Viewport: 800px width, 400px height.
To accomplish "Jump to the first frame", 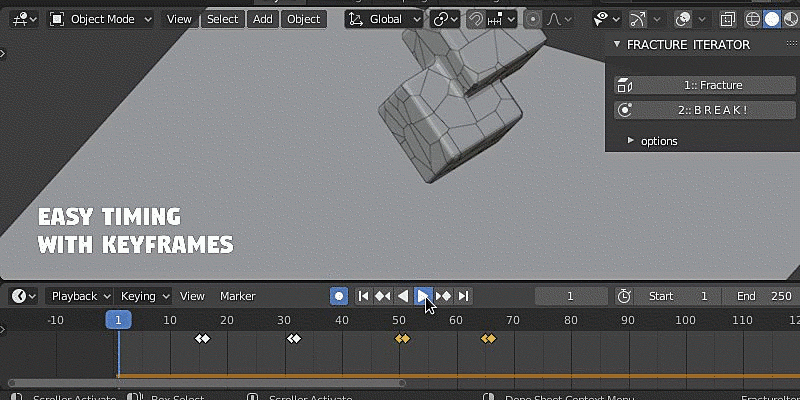I will (x=363, y=296).
